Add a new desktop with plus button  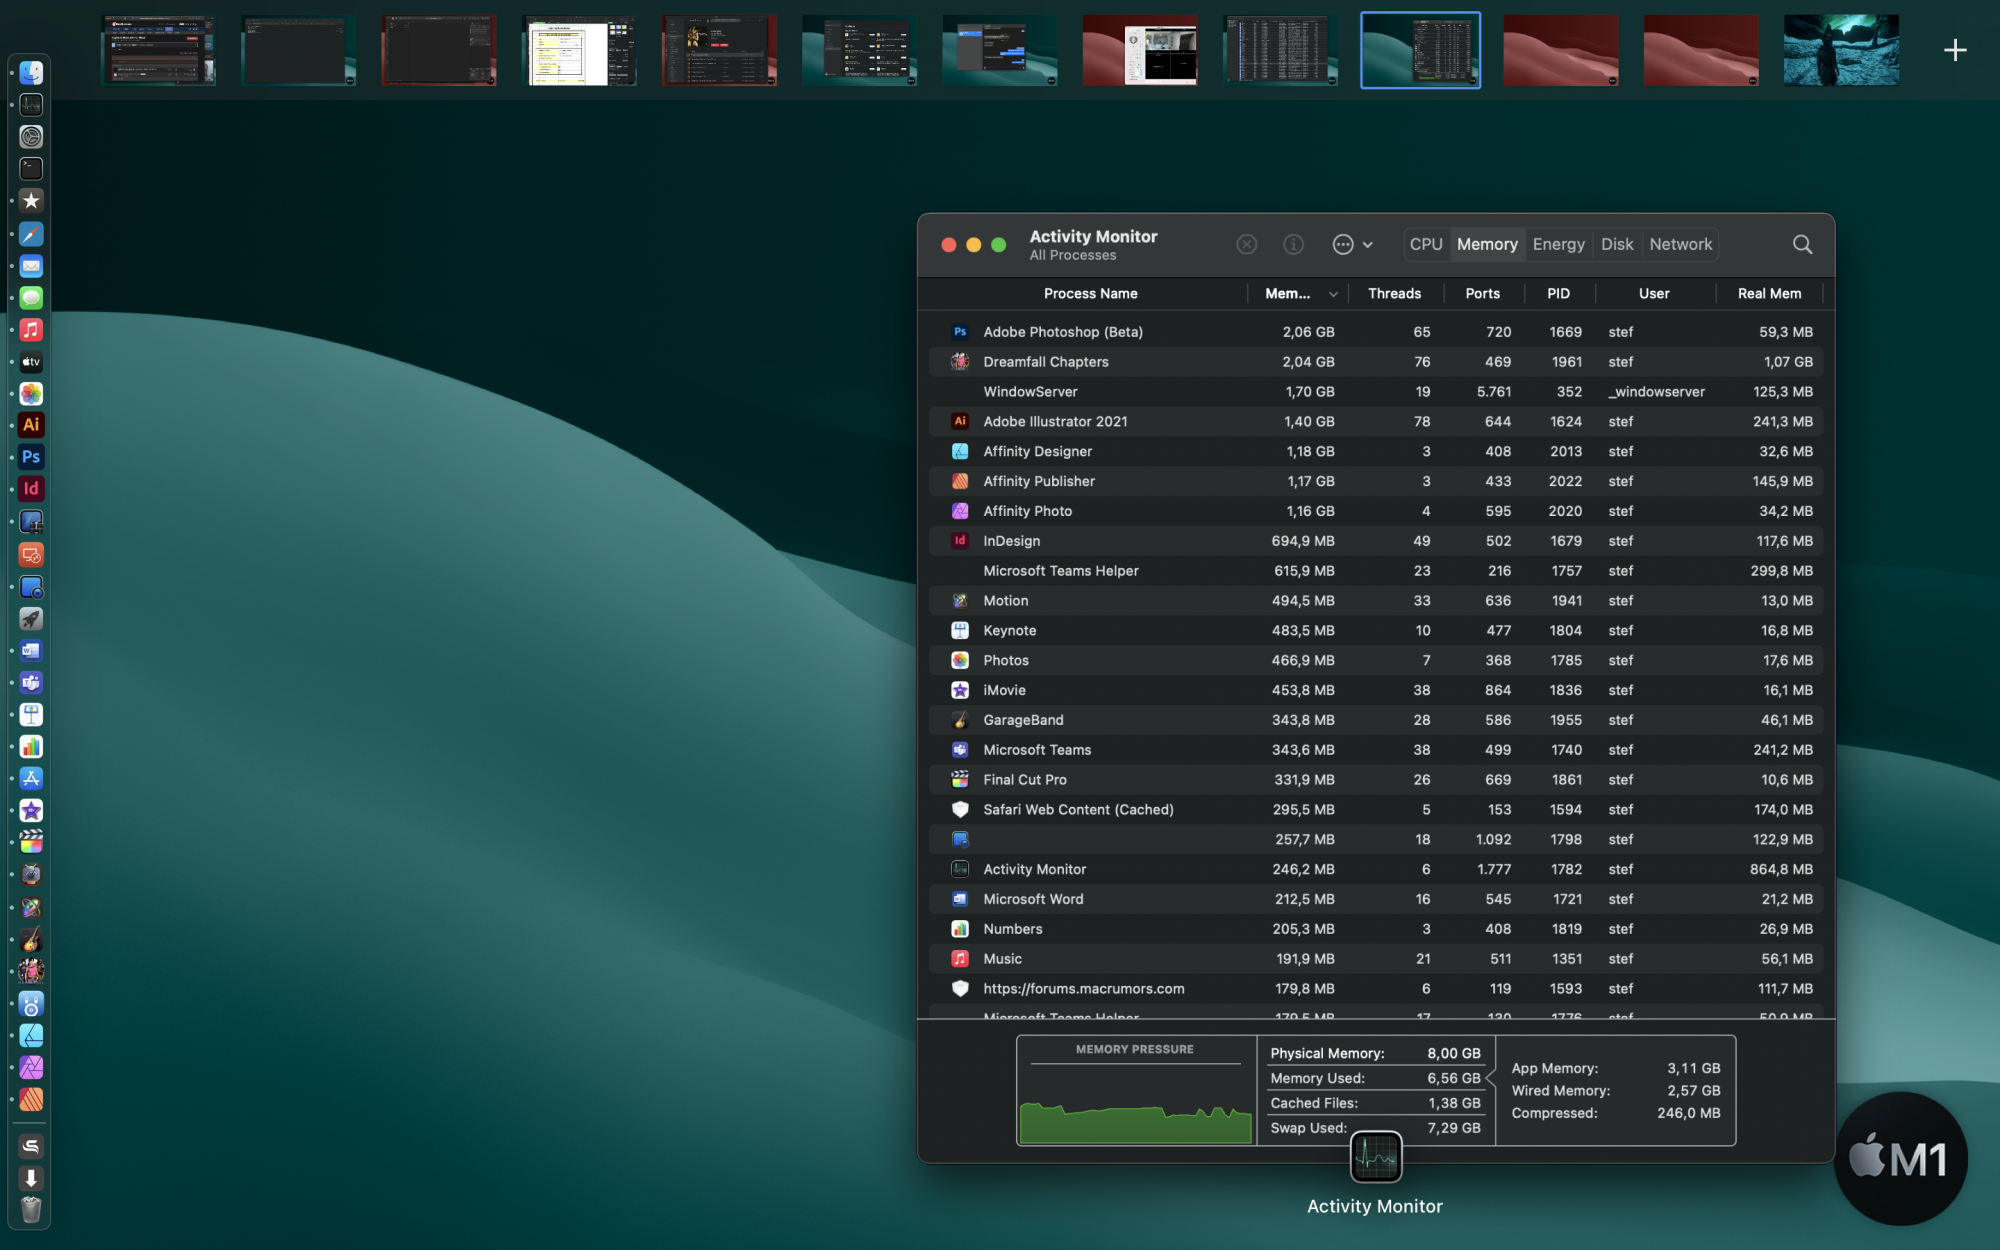click(1955, 50)
